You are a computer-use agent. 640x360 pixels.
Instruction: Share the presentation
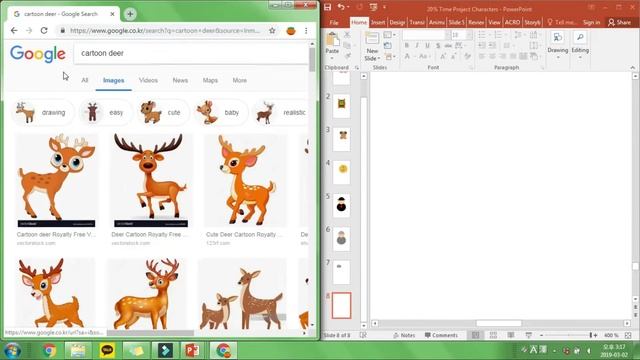click(x=619, y=22)
